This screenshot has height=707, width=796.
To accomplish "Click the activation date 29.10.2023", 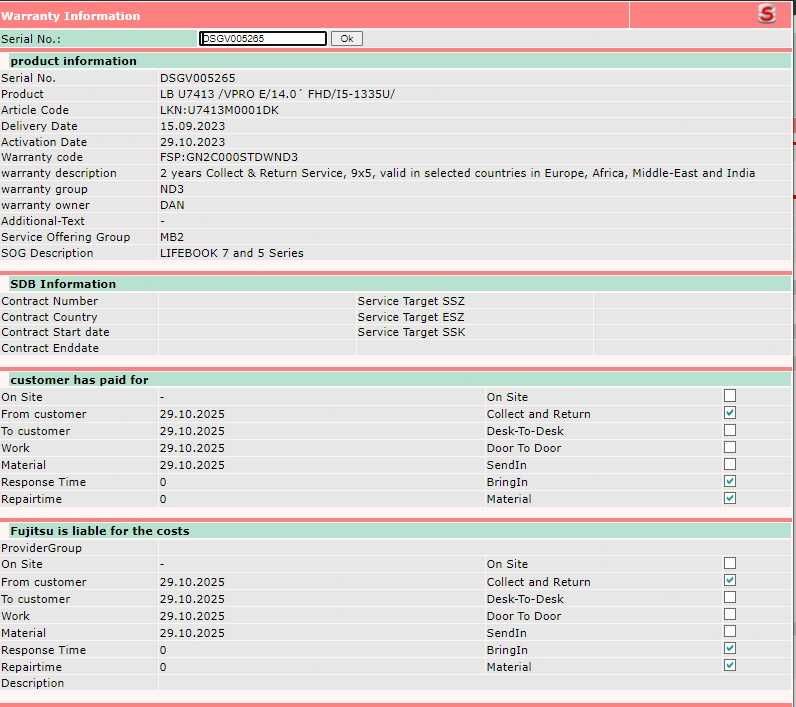I will 192,142.
